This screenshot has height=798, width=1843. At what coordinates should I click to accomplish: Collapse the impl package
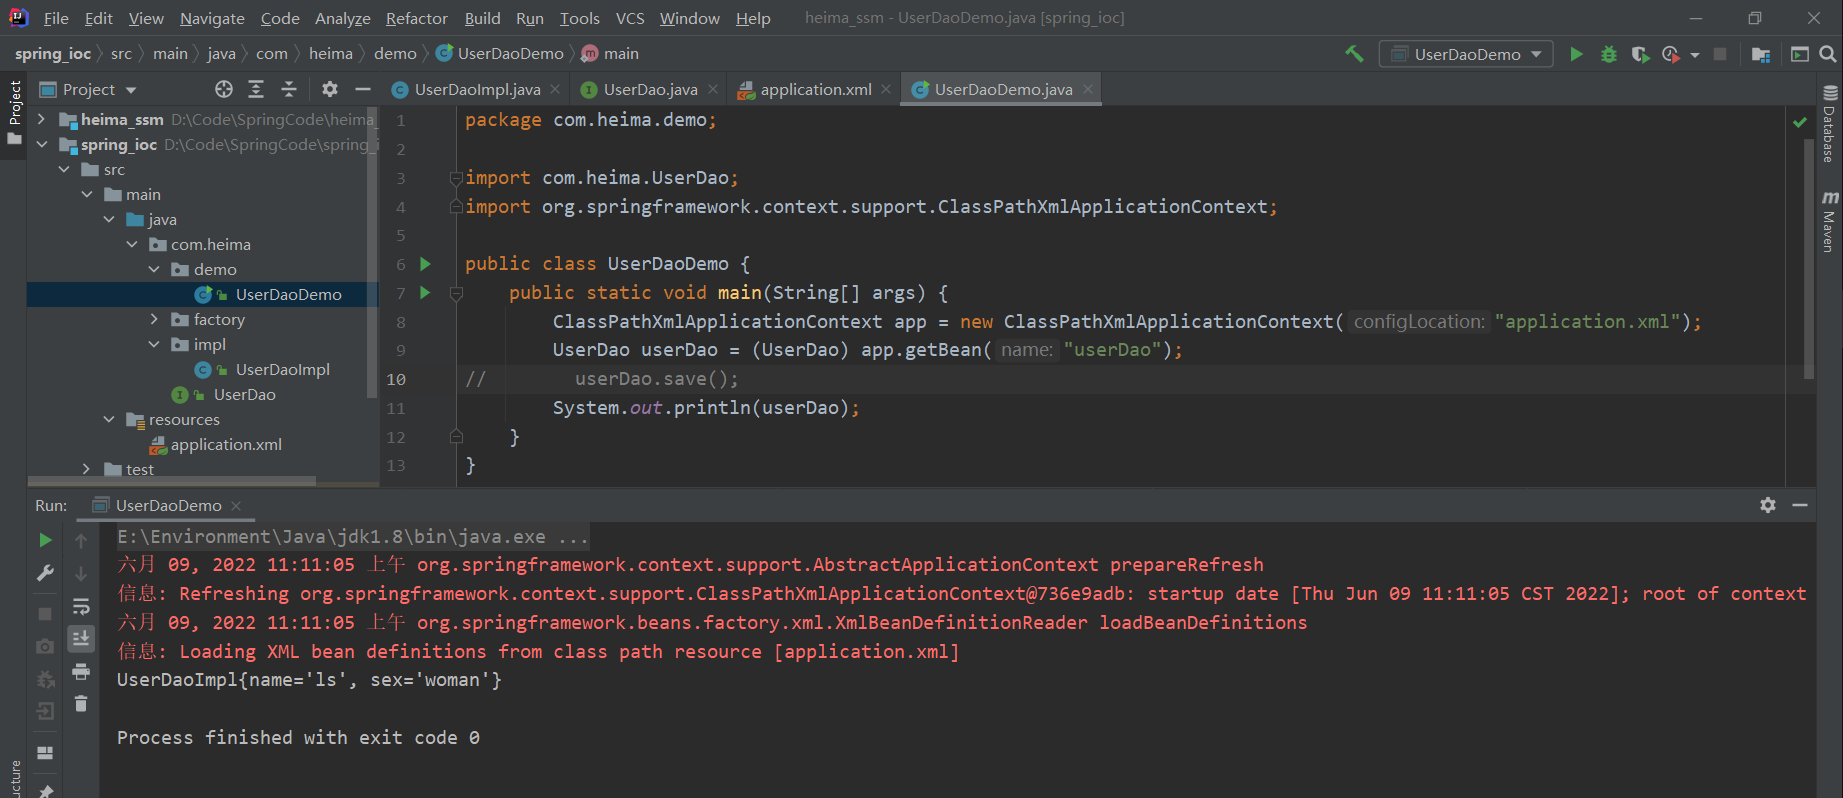click(x=154, y=344)
